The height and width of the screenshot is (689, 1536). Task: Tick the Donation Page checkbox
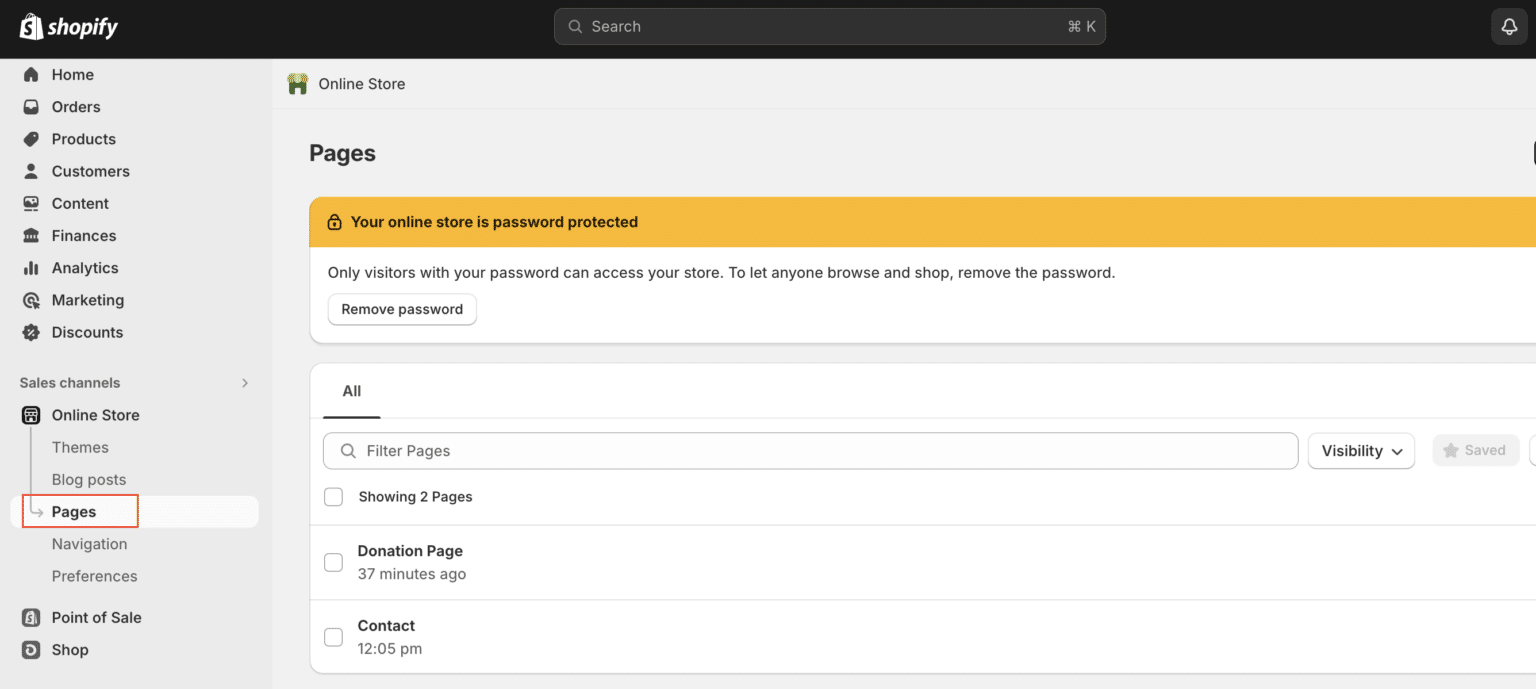[334, 563]
